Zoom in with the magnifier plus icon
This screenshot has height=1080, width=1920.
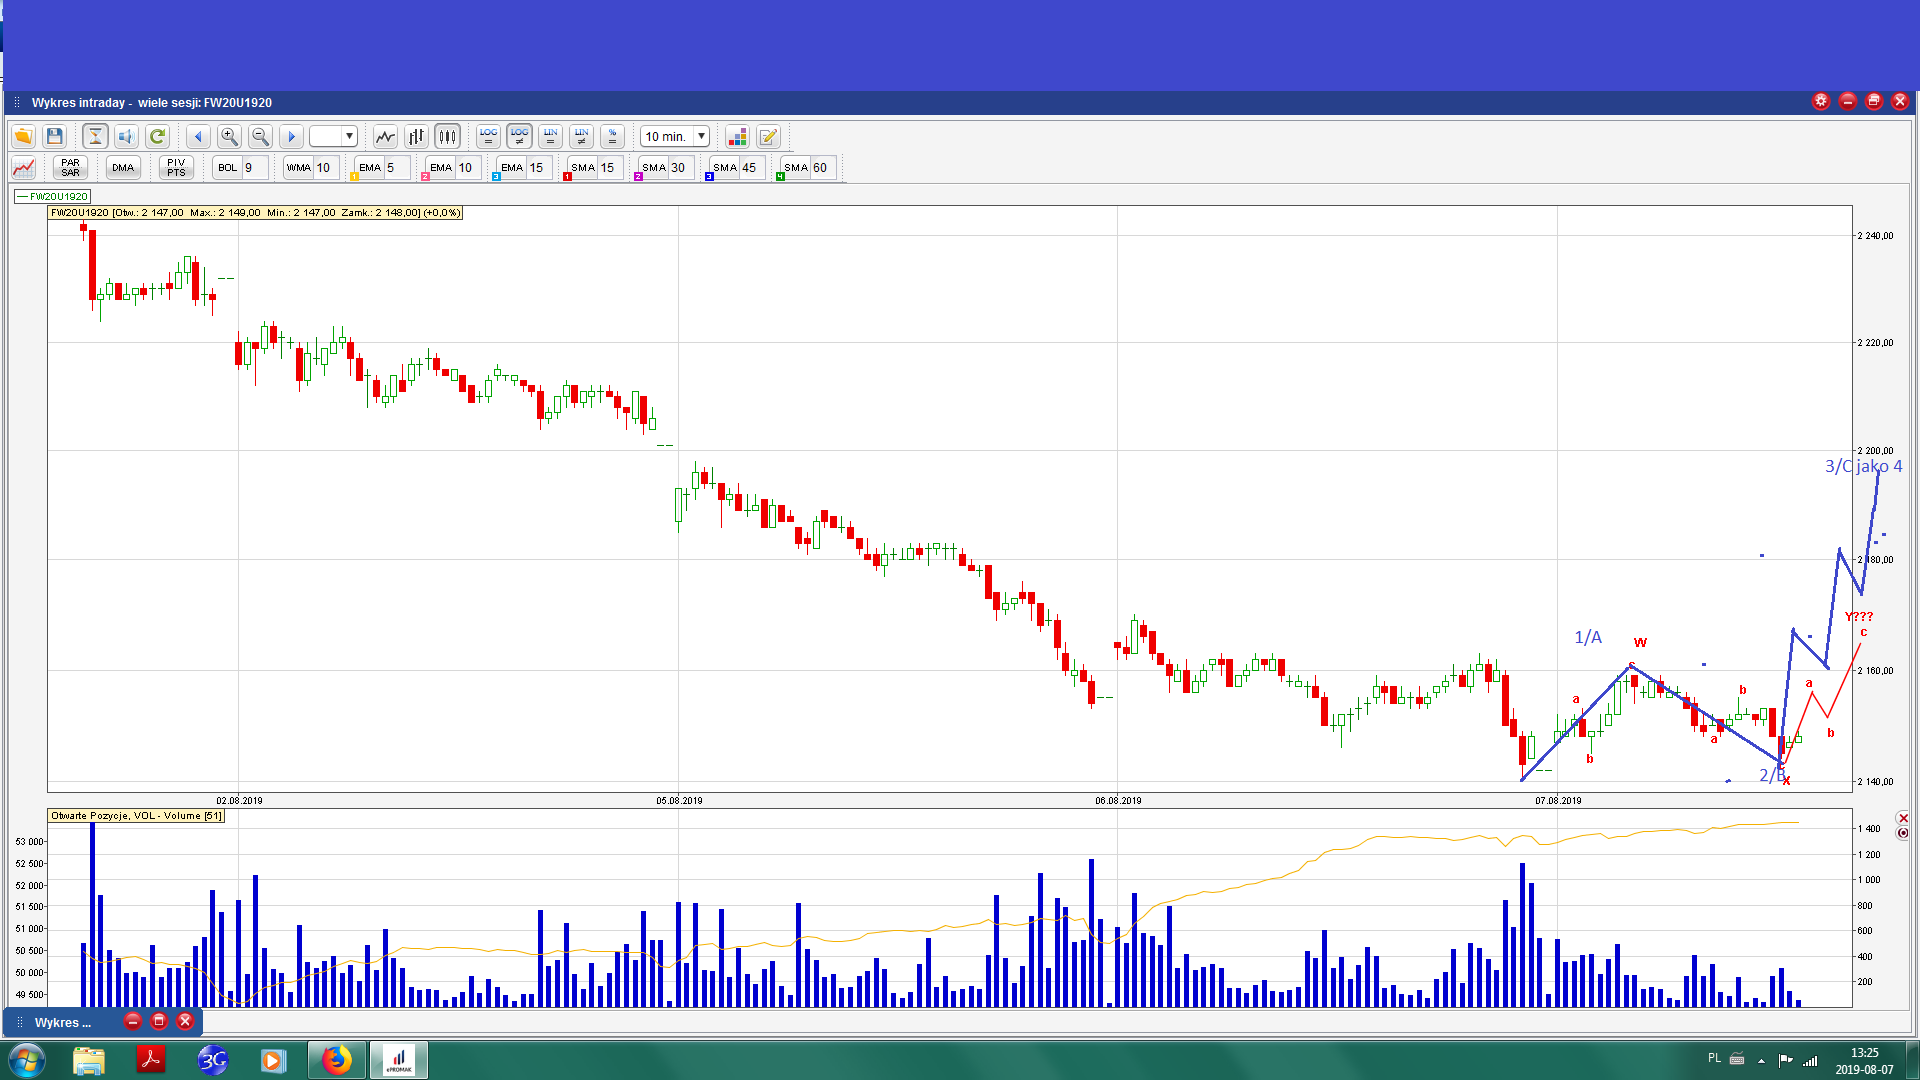click(229, 136)
